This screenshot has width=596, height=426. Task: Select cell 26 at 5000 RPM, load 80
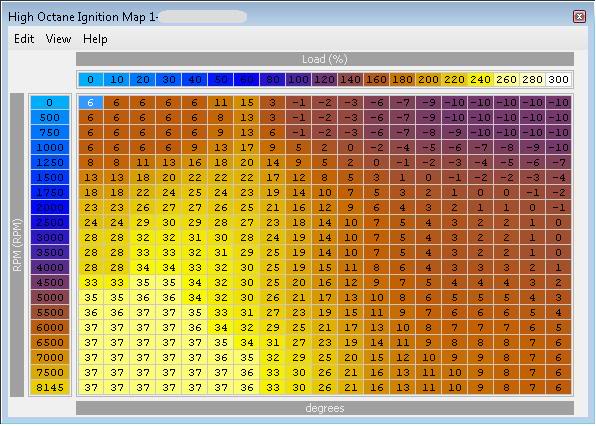click(273, 298)
